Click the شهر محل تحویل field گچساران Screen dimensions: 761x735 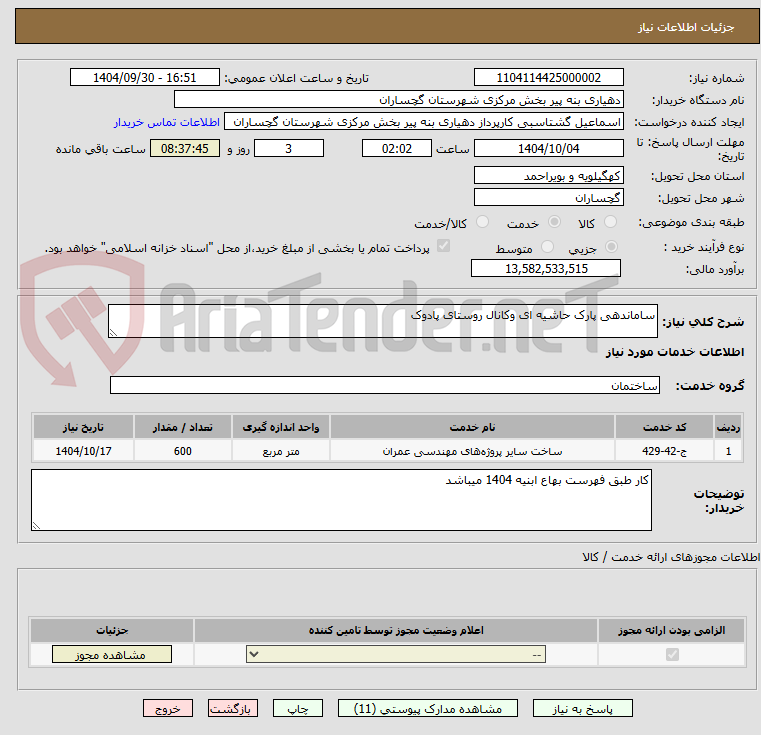[548, 197]
